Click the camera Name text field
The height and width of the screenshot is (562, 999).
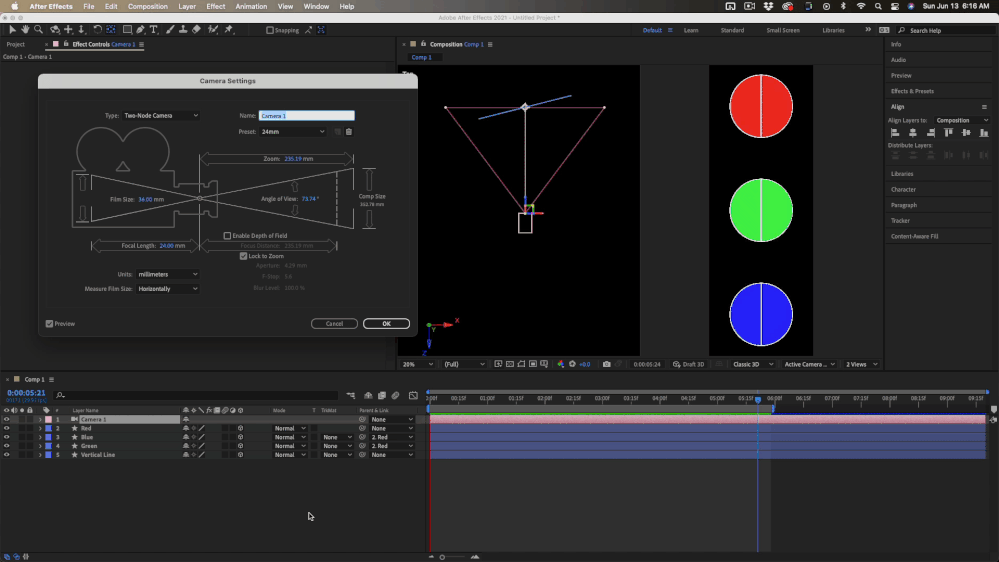click(x=306, y=116)
